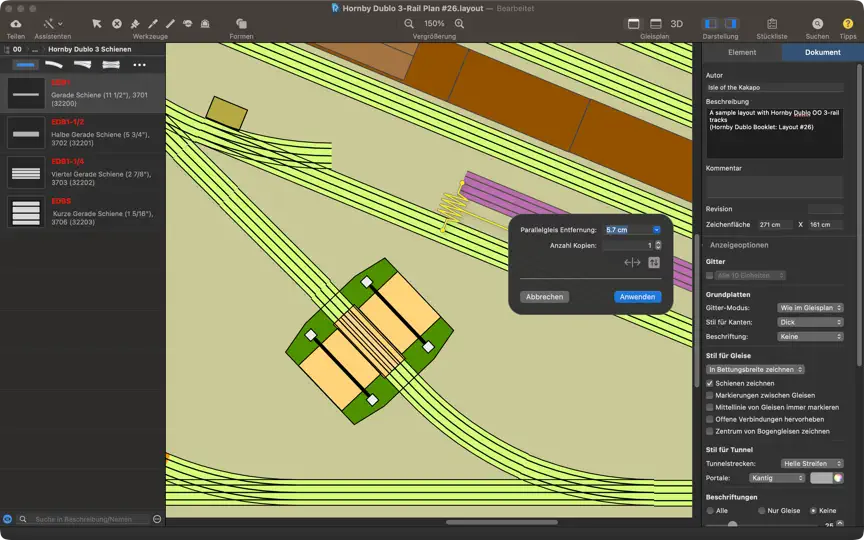Screen dimensions: 864x540
Task: Click the library icon next to OO
Action: (x=7, y=49)
